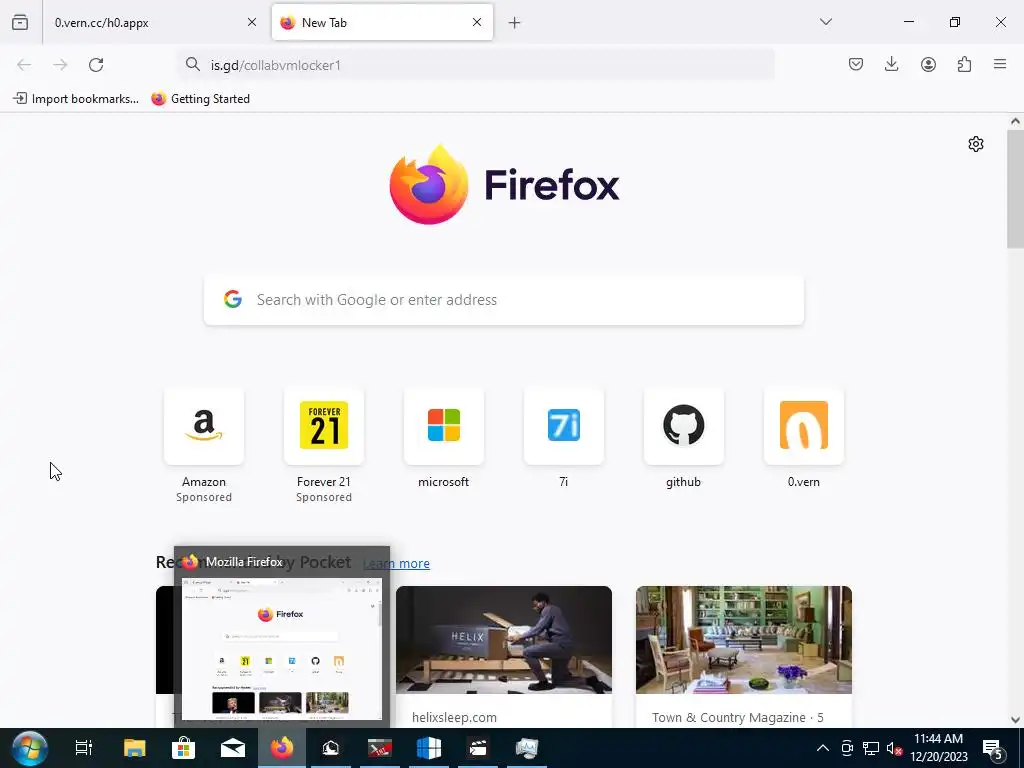Click the Search with Google field
Image resolution: width=1024 pixels, height=768 pixels.
pos(504,300)
